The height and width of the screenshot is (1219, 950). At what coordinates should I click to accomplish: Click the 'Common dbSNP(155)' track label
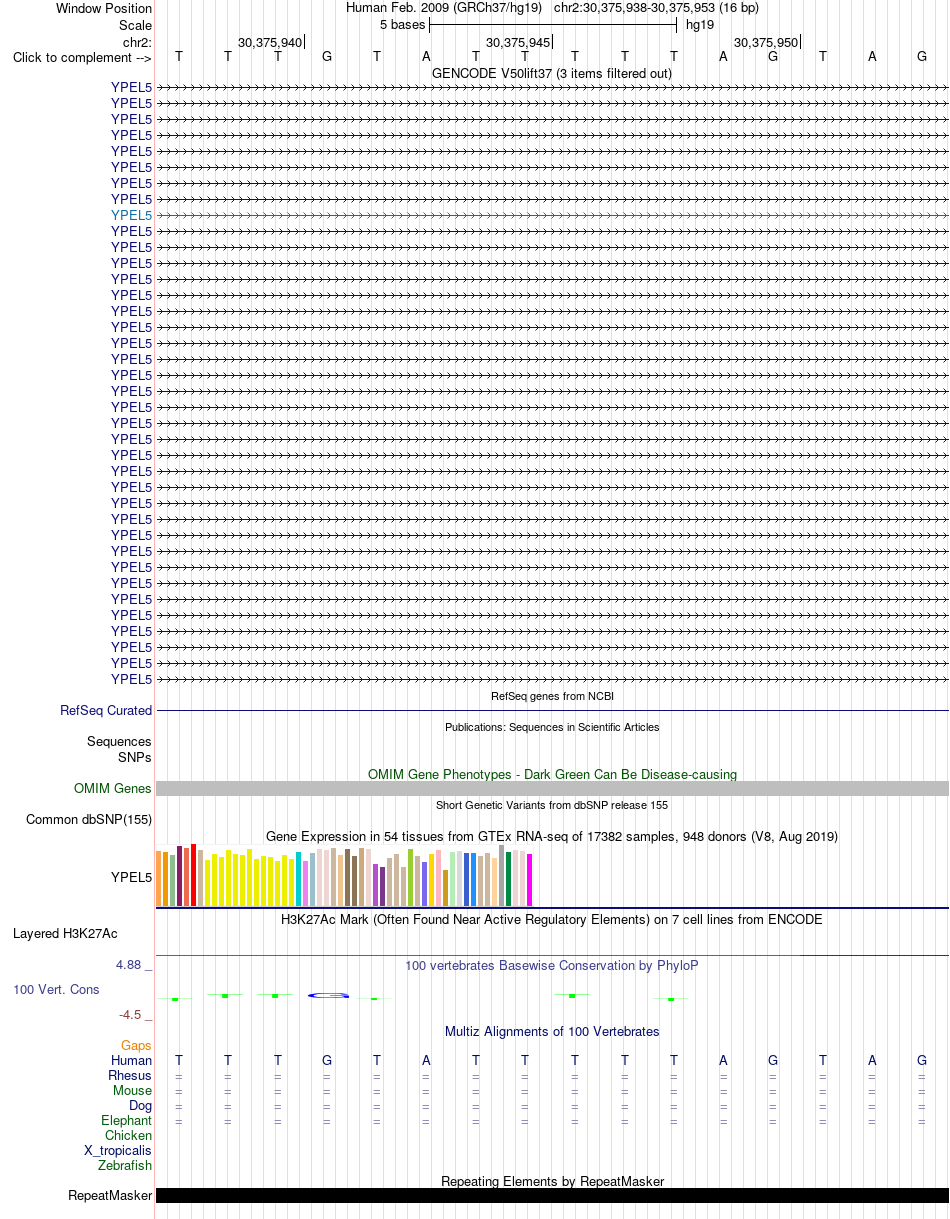89,820
